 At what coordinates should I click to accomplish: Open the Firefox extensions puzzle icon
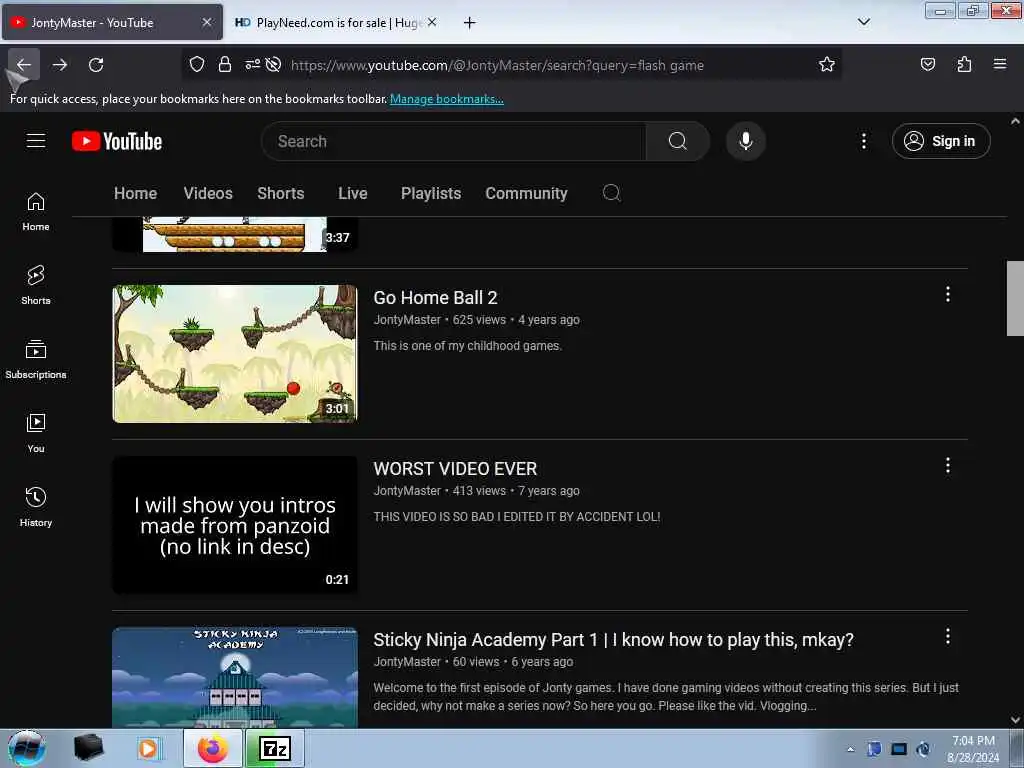pos(964,65)
